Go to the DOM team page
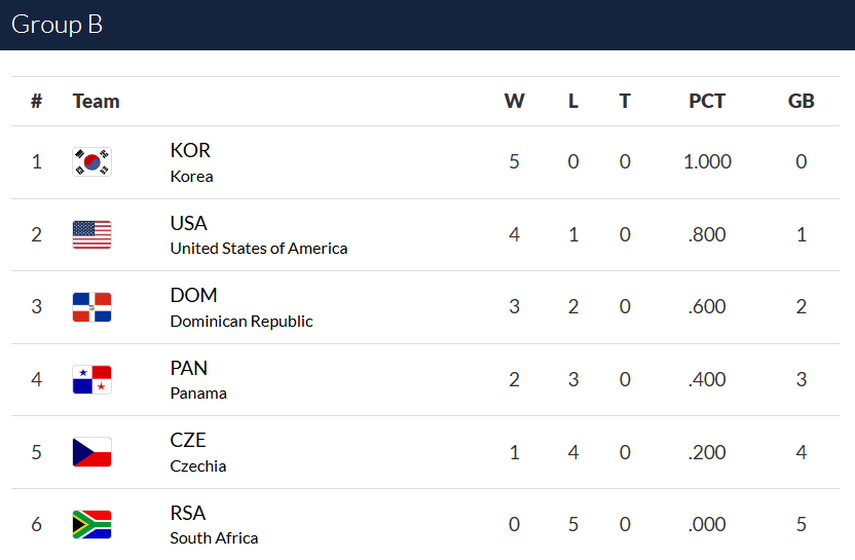Image resolution: width=855 pixels, height=560 pixels. [x=194, y=295]
